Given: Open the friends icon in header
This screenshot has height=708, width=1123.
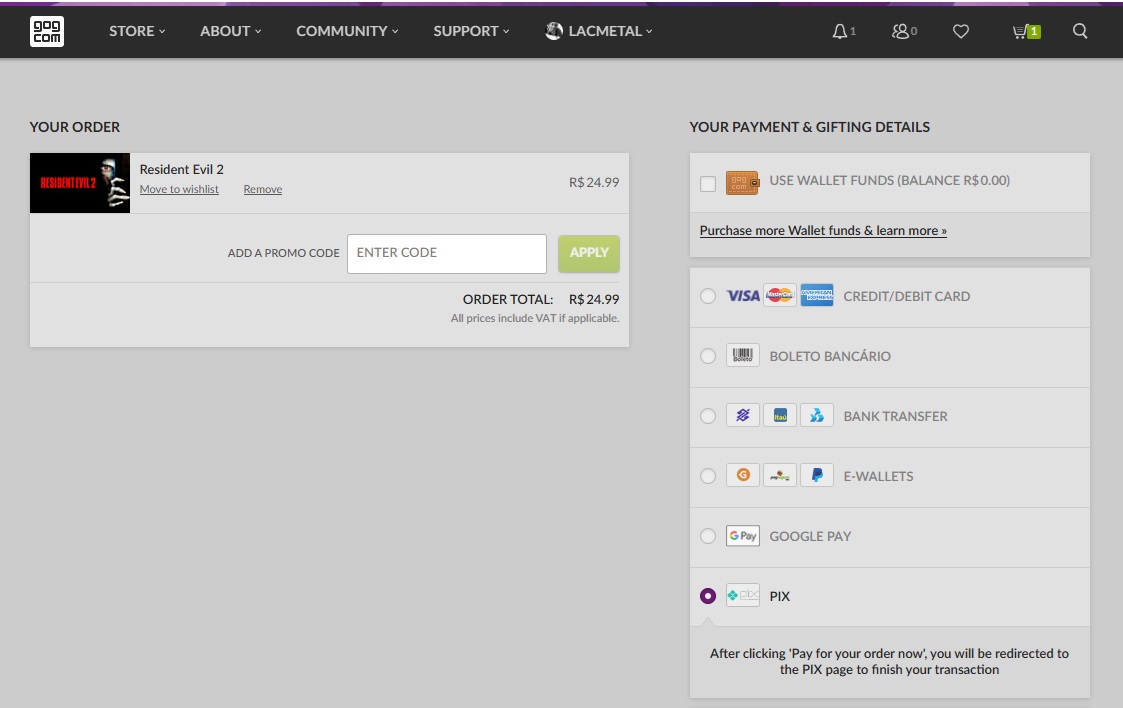Looking at the screenshot, I should pos(900,31).
